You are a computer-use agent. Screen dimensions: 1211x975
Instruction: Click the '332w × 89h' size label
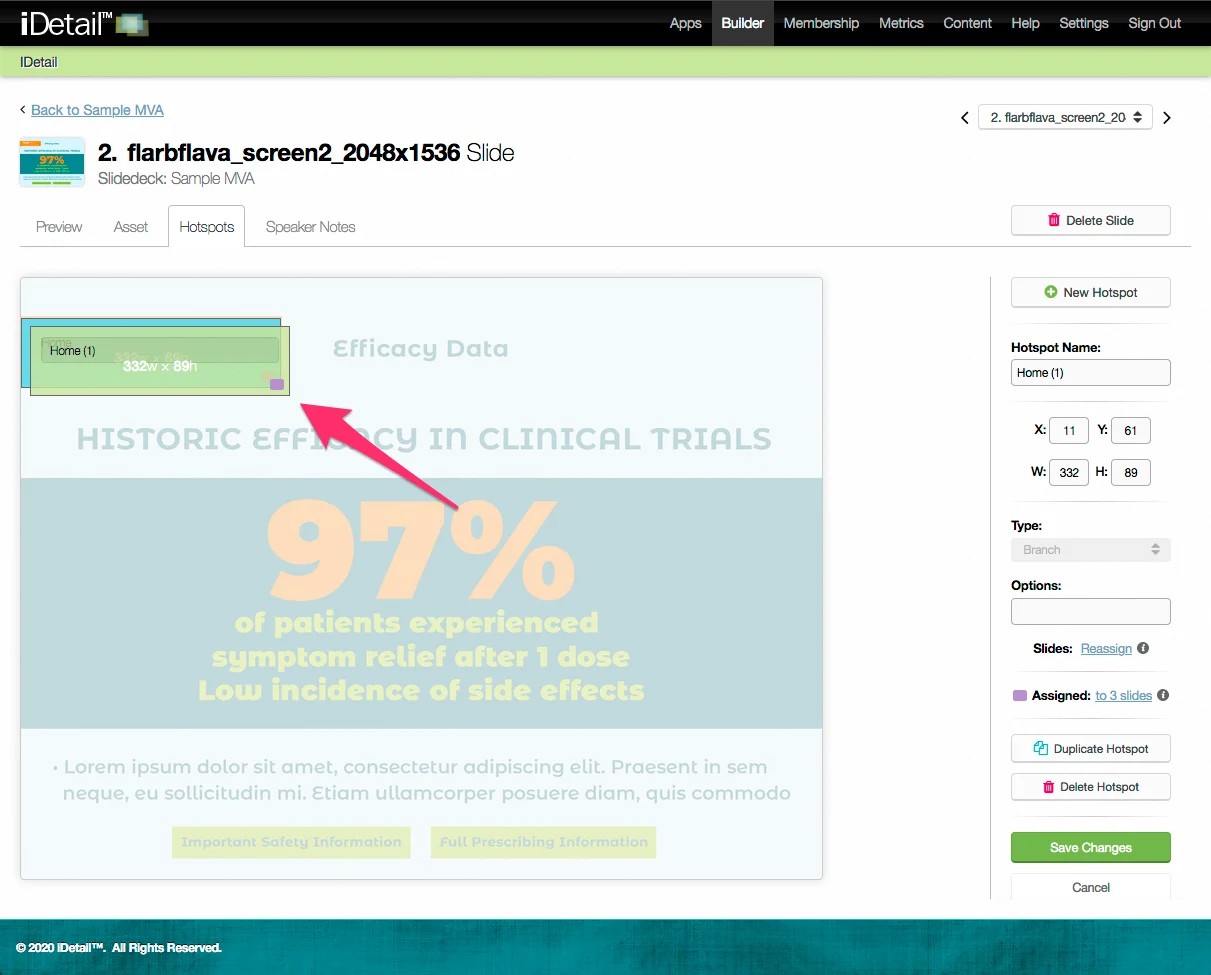160,366
